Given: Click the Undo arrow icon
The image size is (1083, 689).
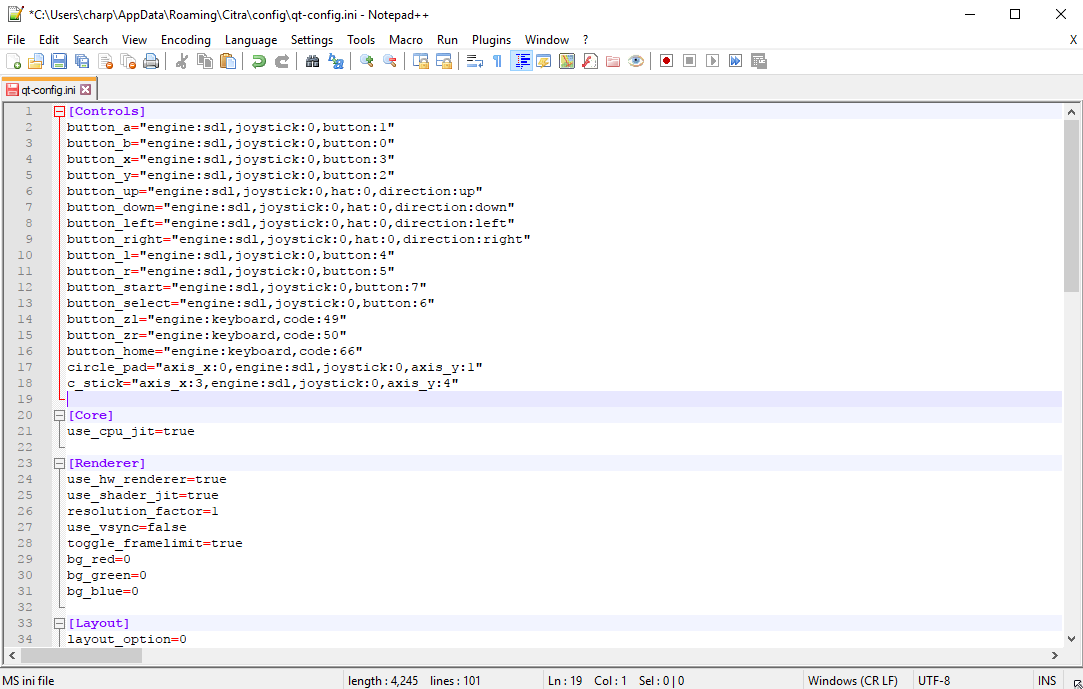Looking at the screenshot, I should [259, 61].
